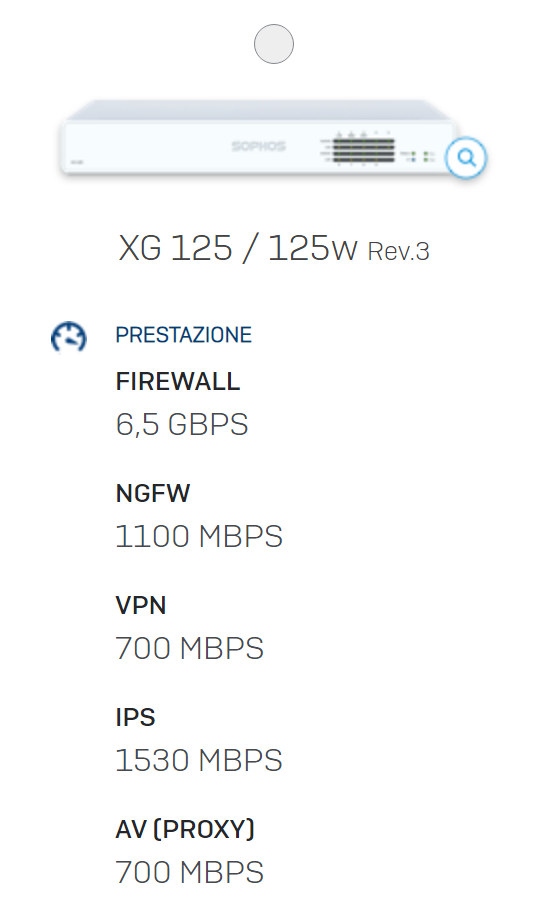Click the PRESTAZIONE section heading
This screenshot has width=545, height=899.
pos(183,335)
